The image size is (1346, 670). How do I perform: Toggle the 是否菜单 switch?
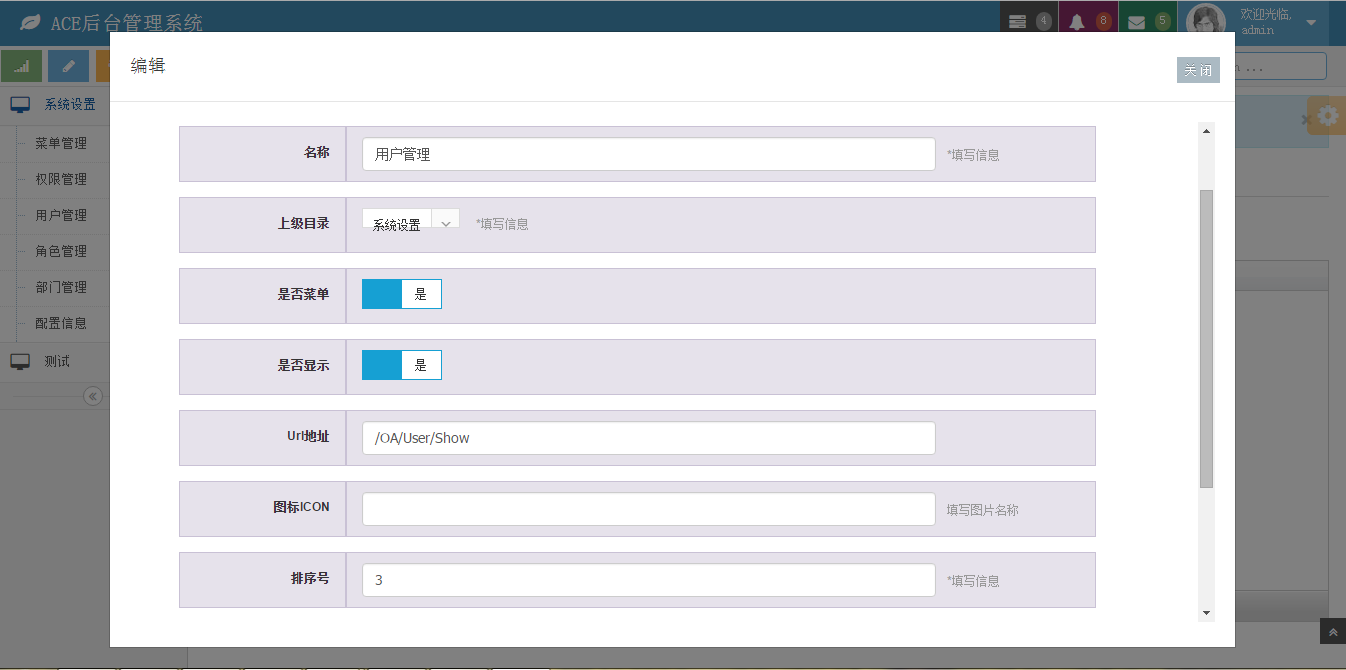[401, 294]
